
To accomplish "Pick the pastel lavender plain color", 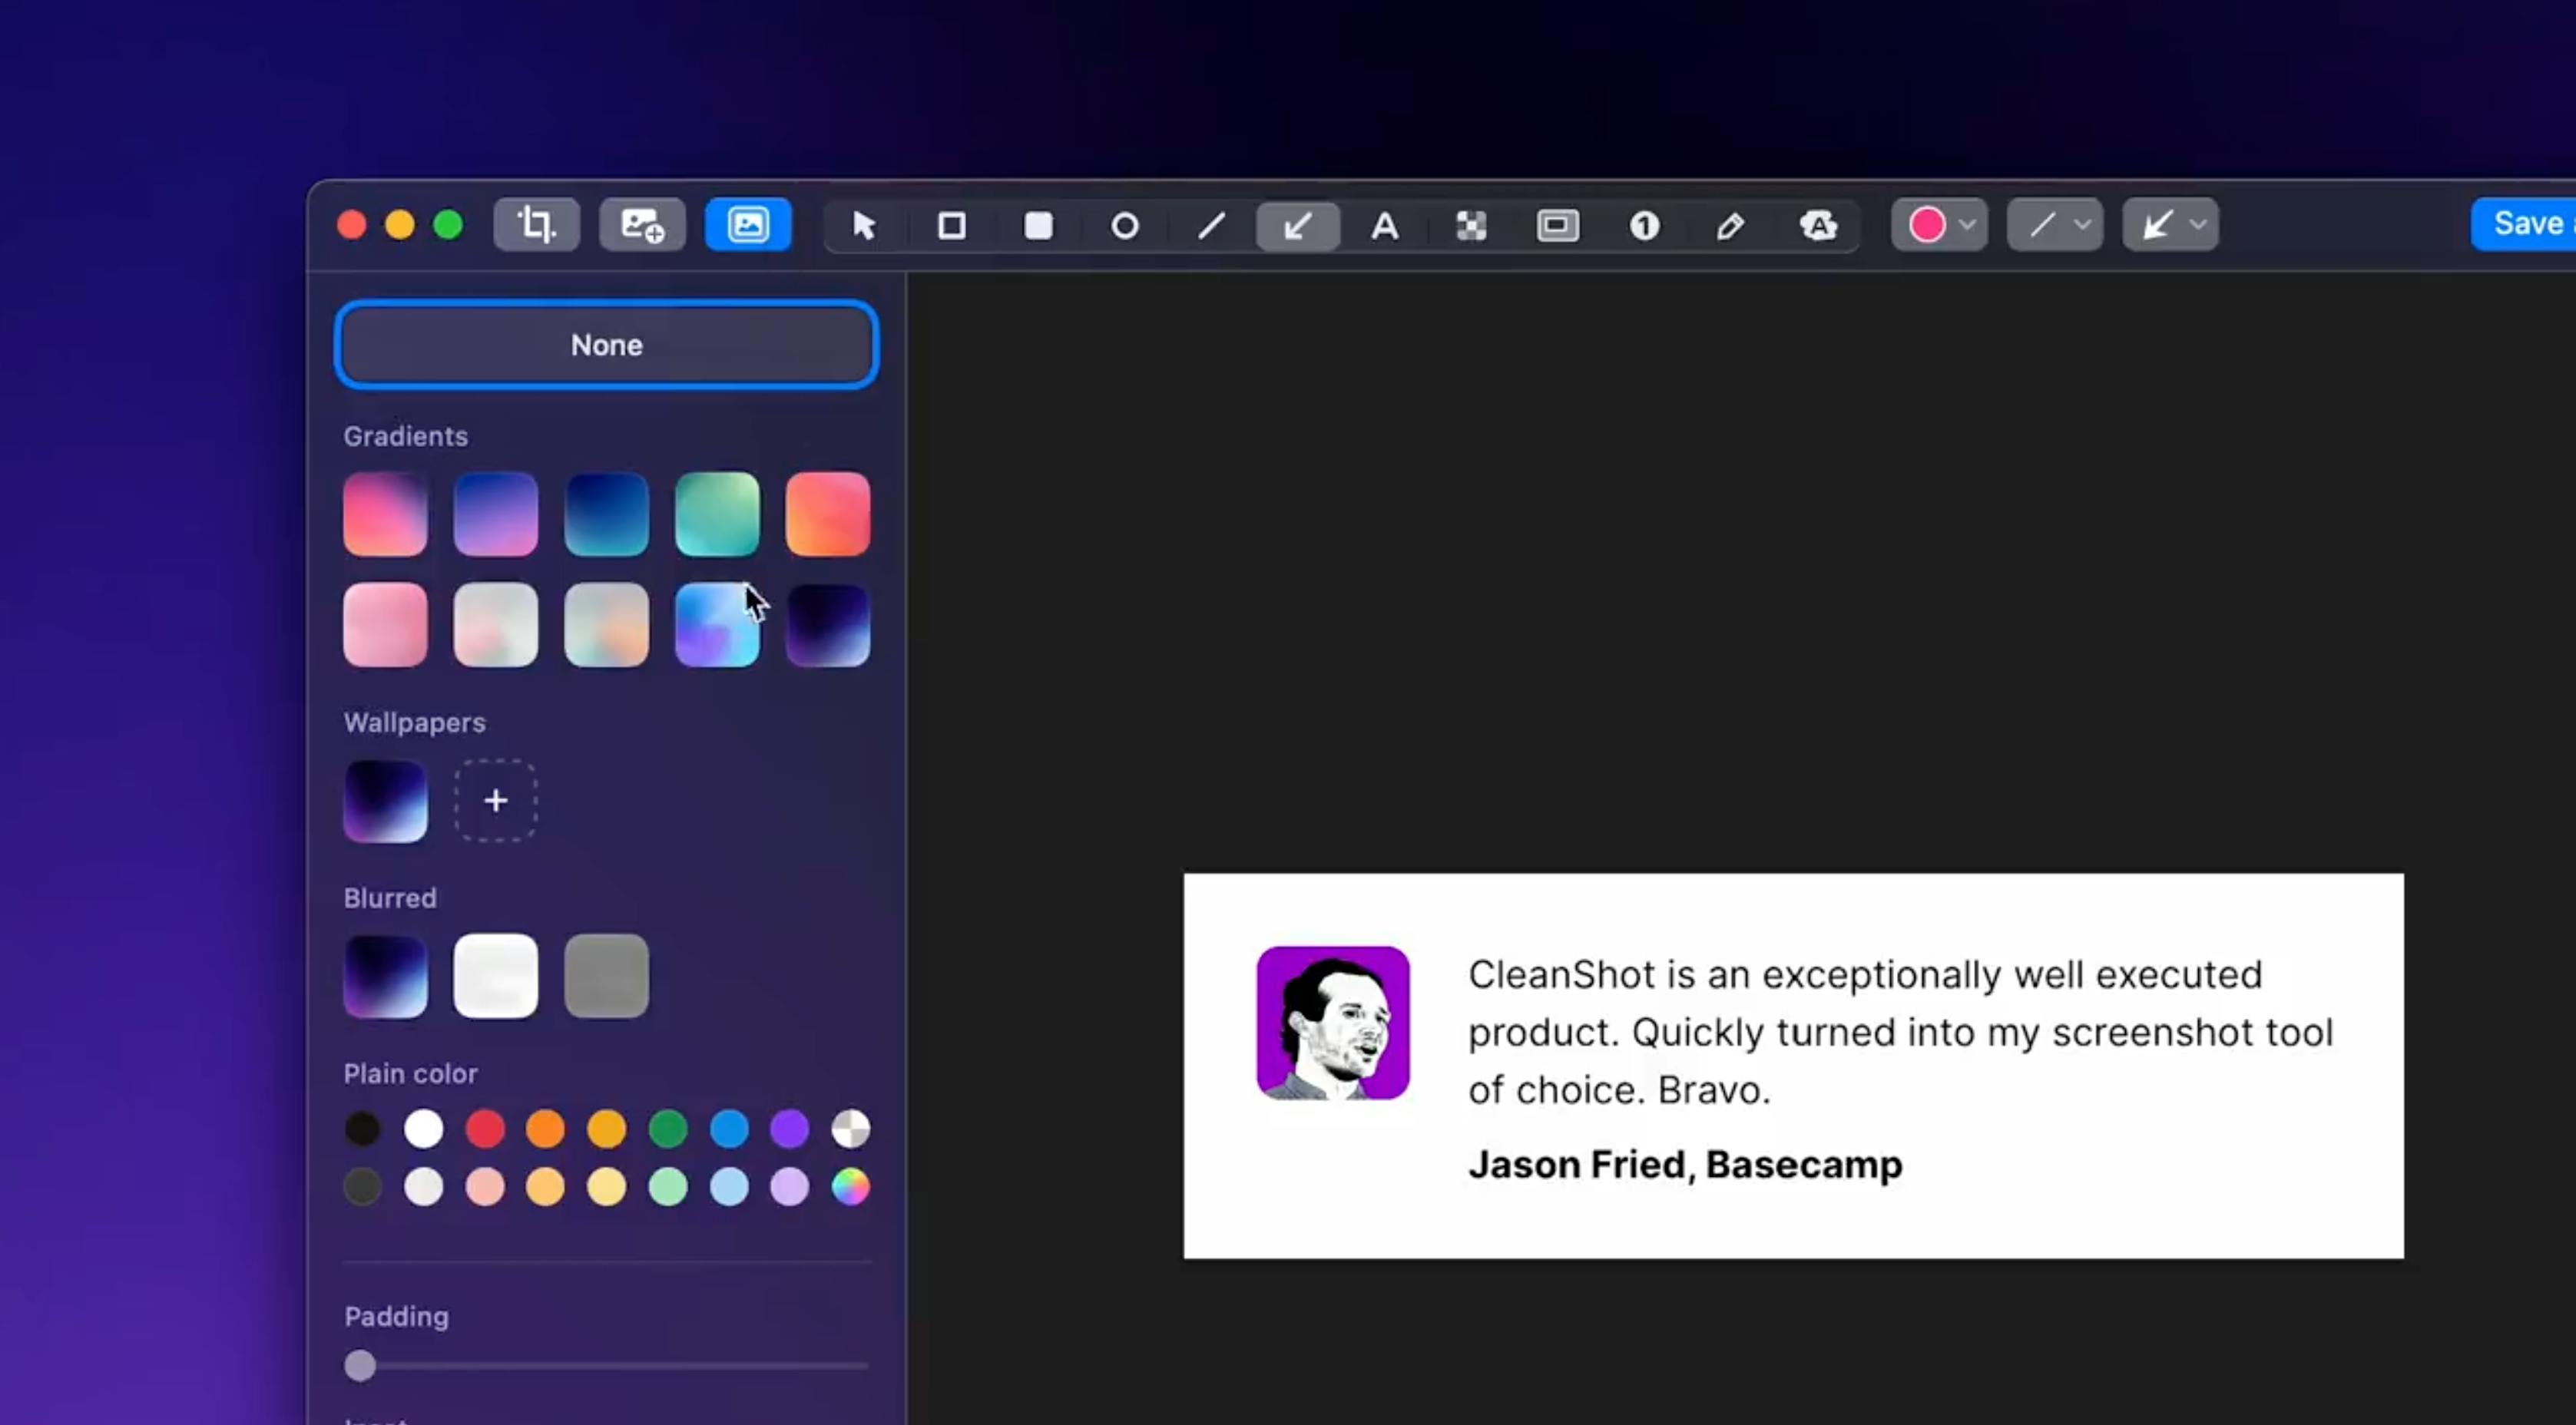I will click(790, 1187).
